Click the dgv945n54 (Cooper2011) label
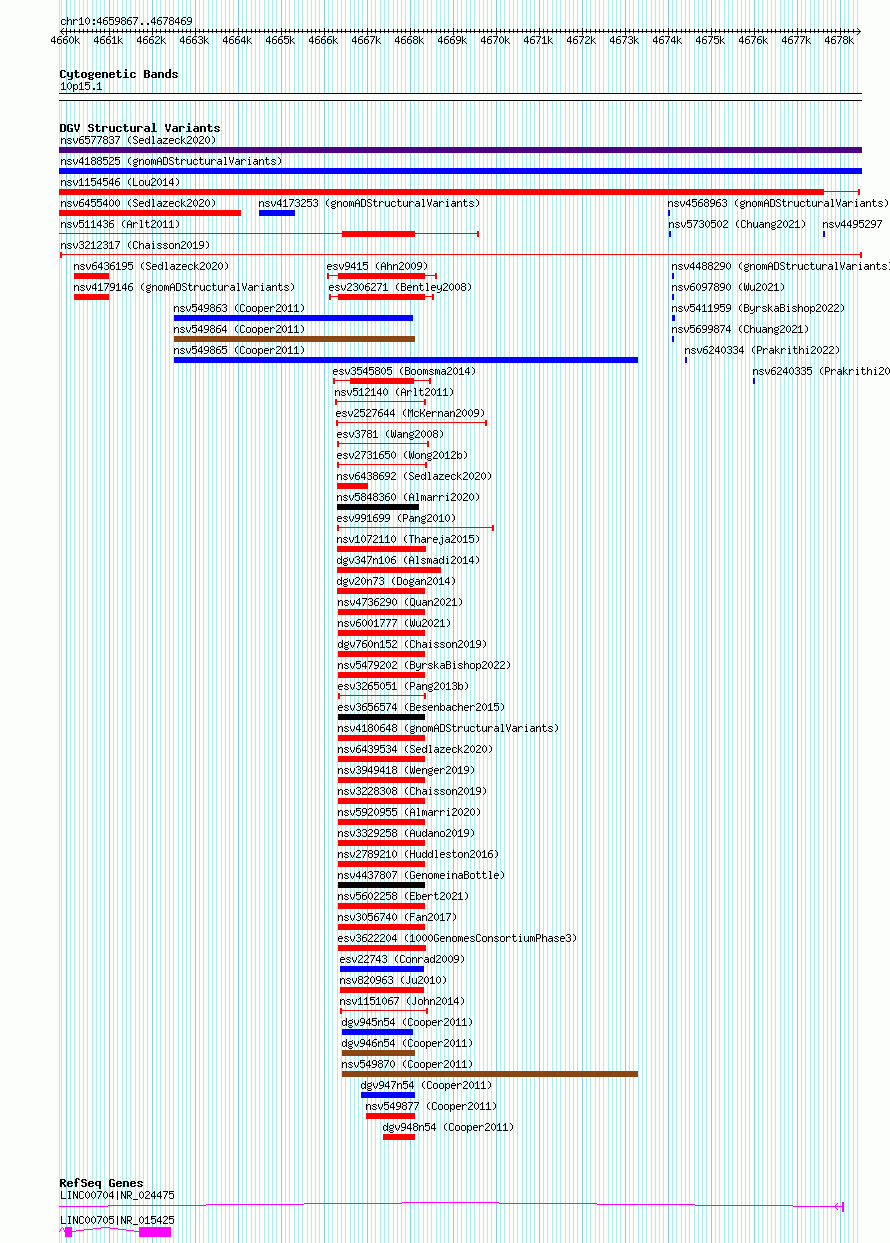The width and height of the screenshot is (890, 1243). [x=407, y=1022]
